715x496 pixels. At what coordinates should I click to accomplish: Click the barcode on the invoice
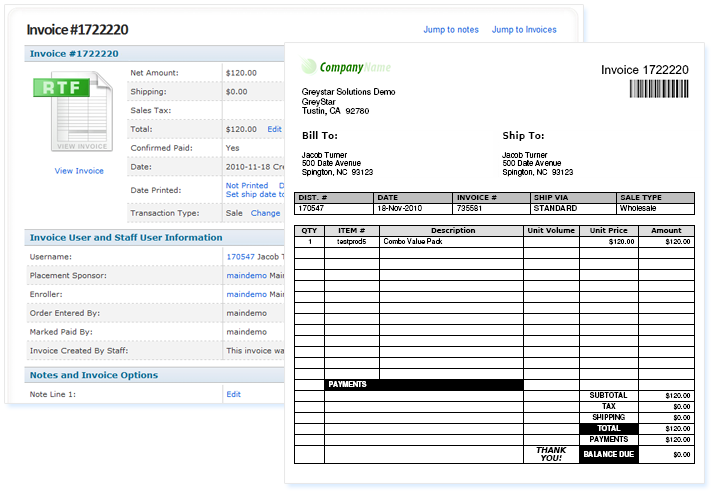659,89
